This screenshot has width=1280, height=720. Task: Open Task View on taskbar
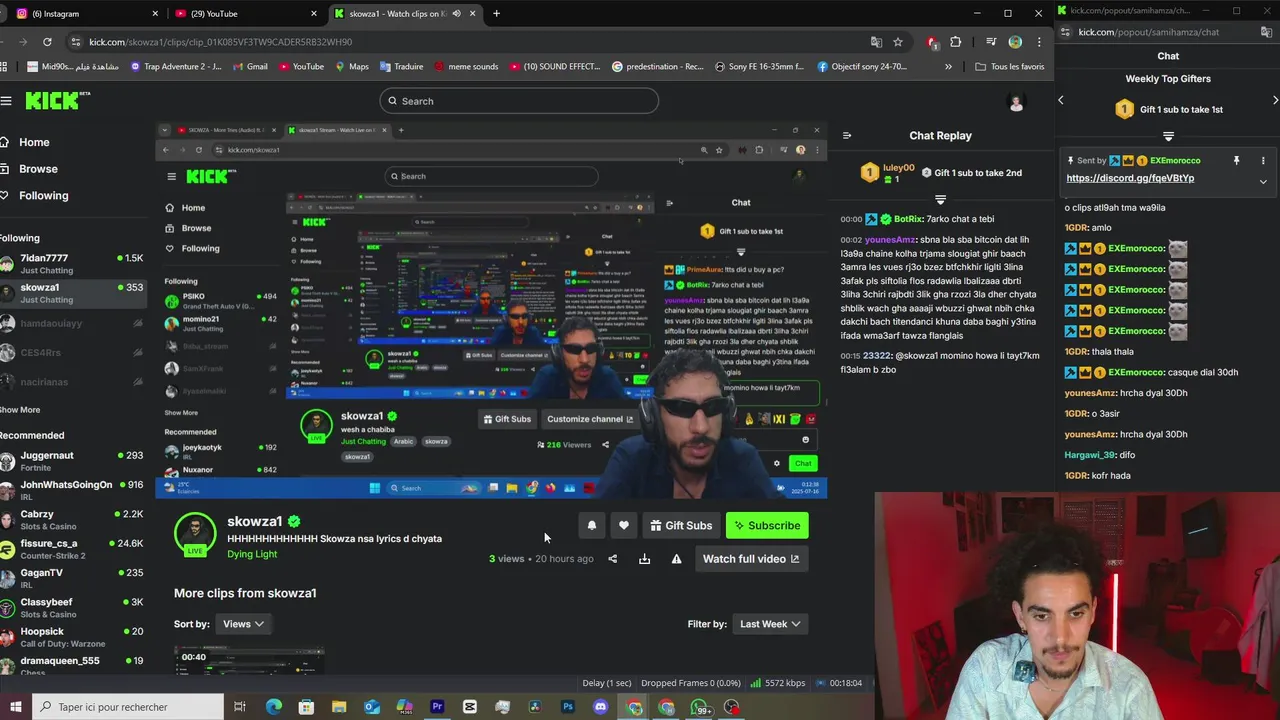[x=240, y=707]
